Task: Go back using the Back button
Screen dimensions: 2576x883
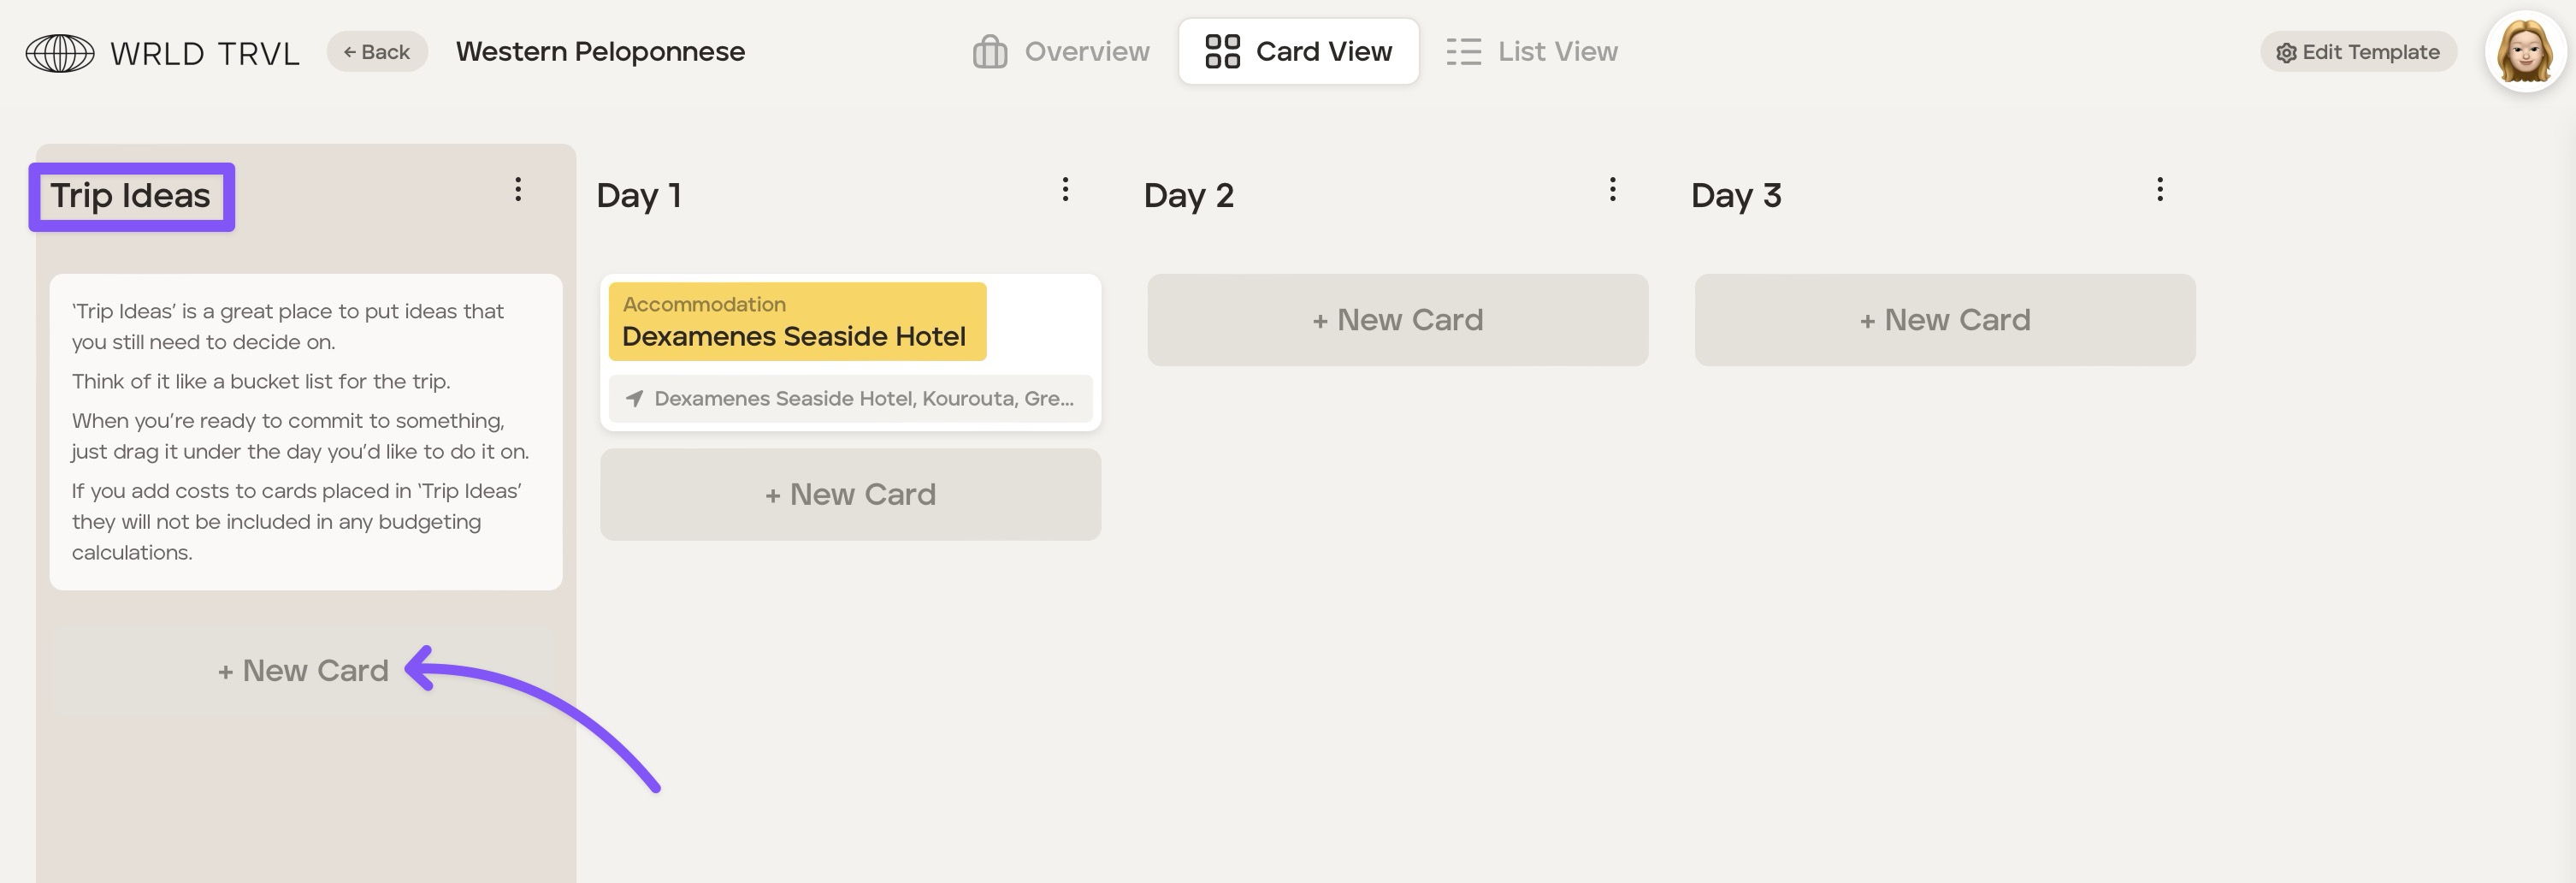Action: point(377,52)
